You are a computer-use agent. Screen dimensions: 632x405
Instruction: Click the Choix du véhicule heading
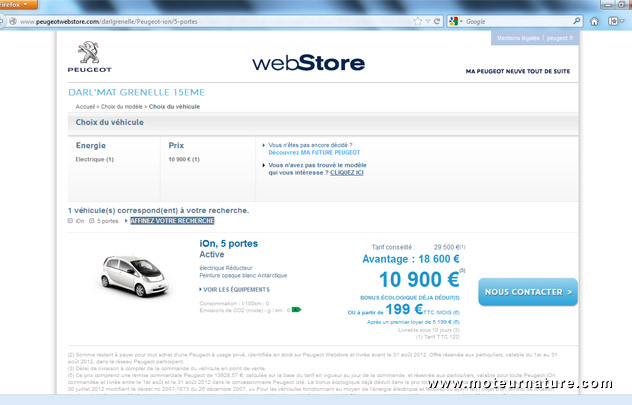pyautogui.click(x=110, y=123)
